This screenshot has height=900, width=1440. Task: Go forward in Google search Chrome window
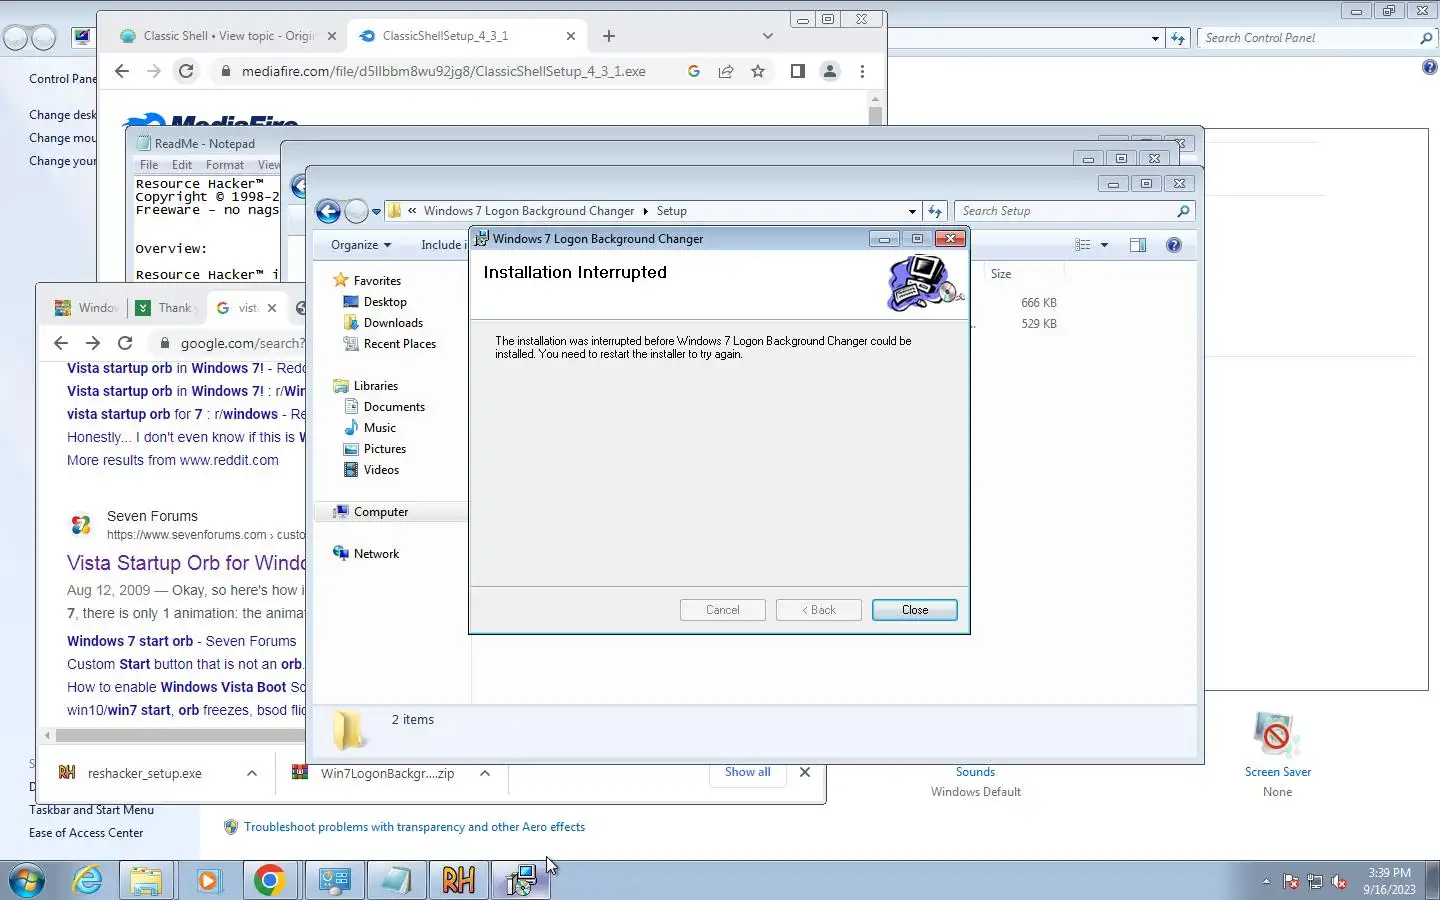point(93,343)
